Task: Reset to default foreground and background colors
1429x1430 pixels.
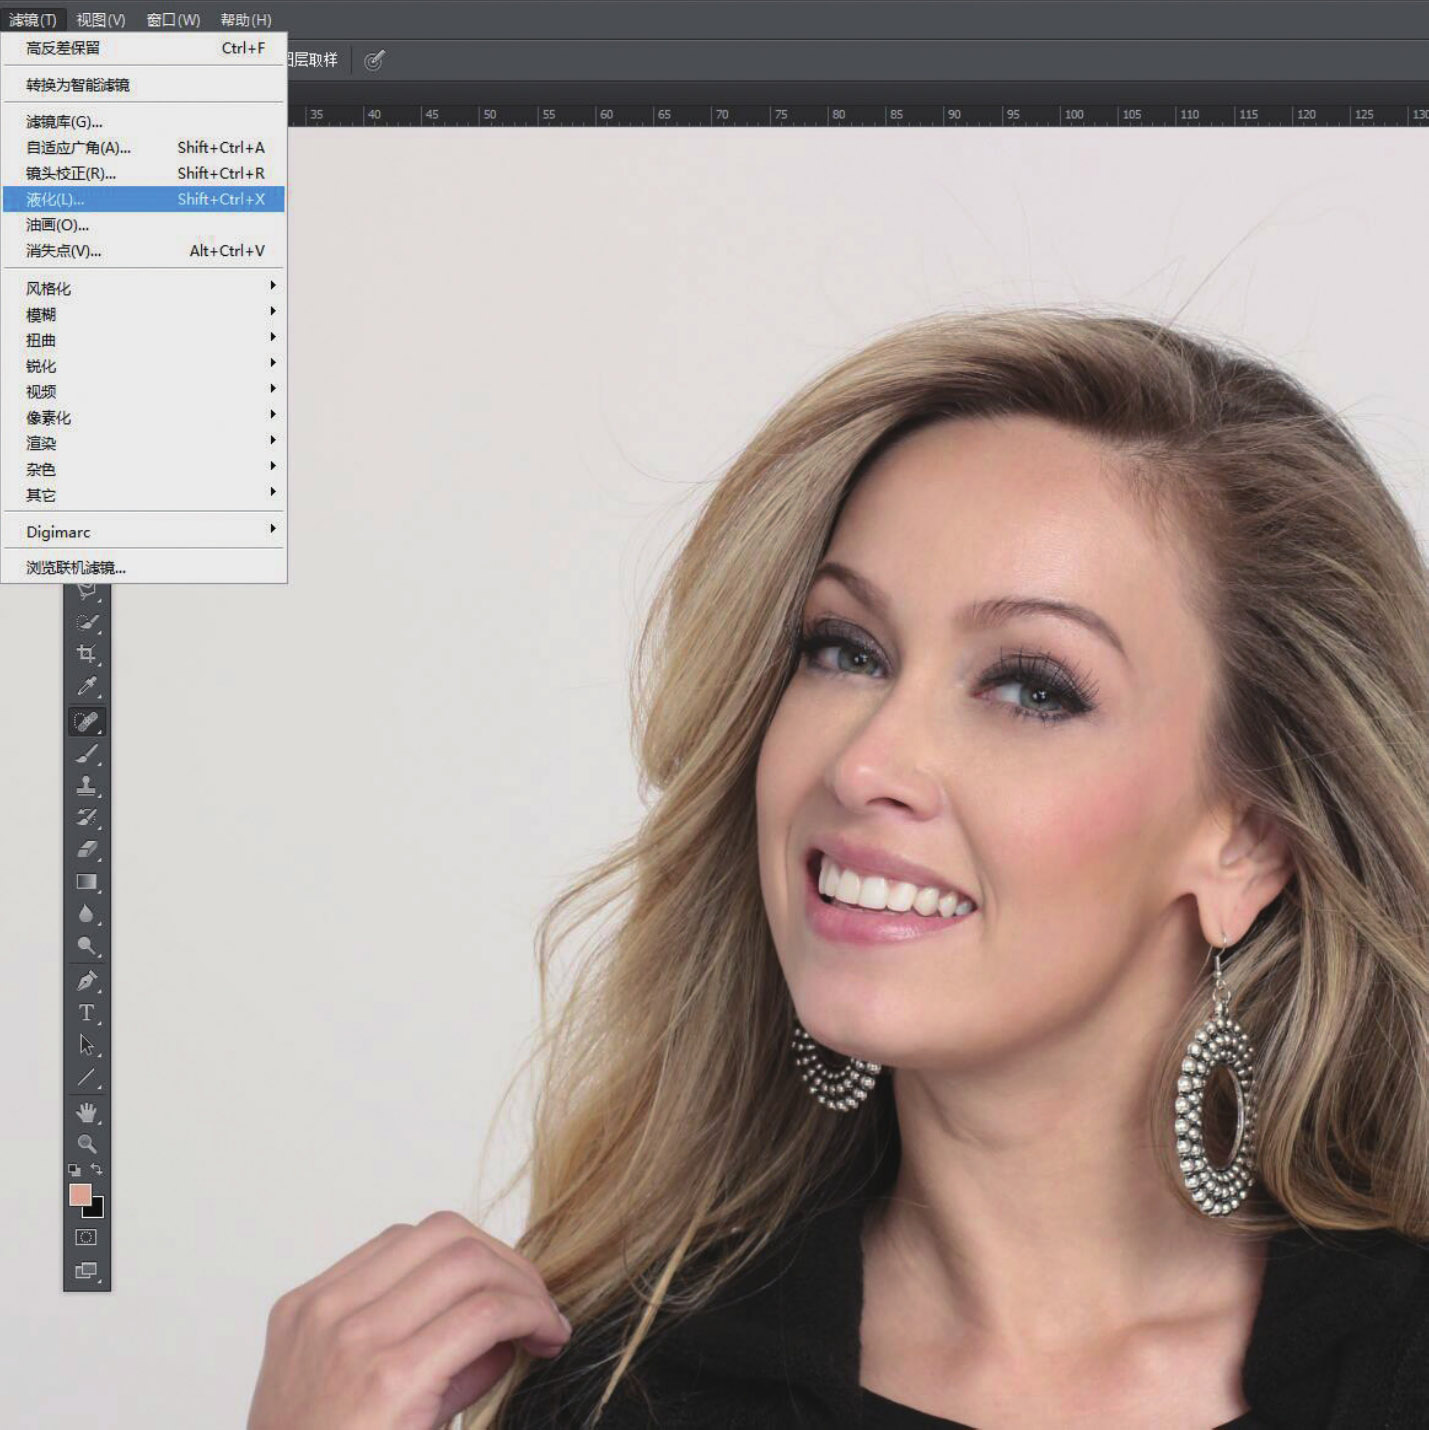Action: click(x=74, y=1169)
